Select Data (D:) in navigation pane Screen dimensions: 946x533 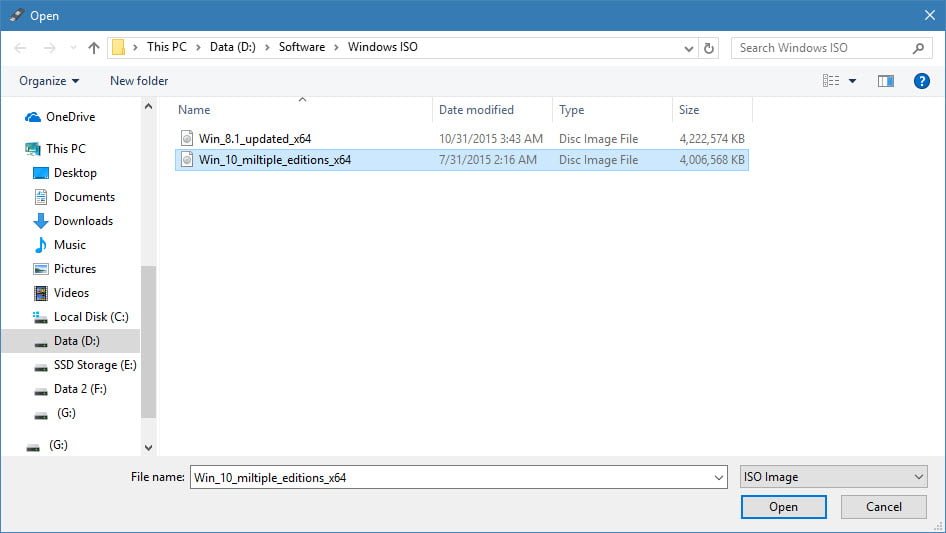pyautogui.click(x=77, y=341)
